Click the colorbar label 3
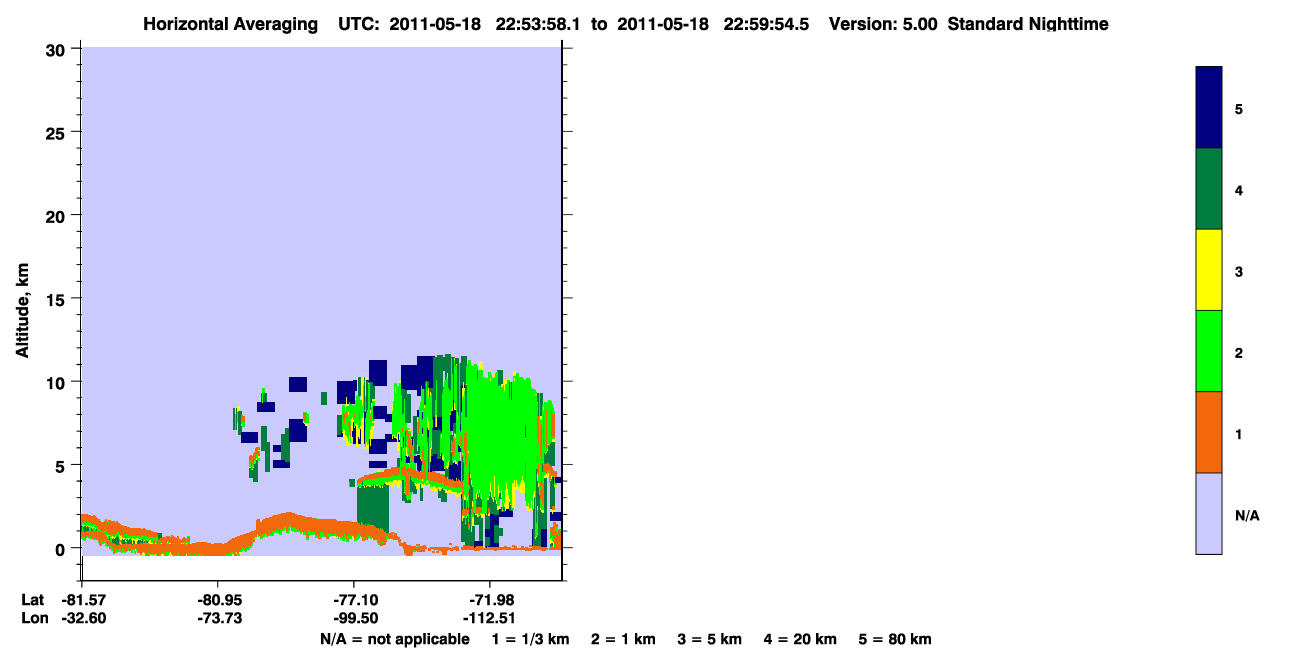 coord(1239,271)
